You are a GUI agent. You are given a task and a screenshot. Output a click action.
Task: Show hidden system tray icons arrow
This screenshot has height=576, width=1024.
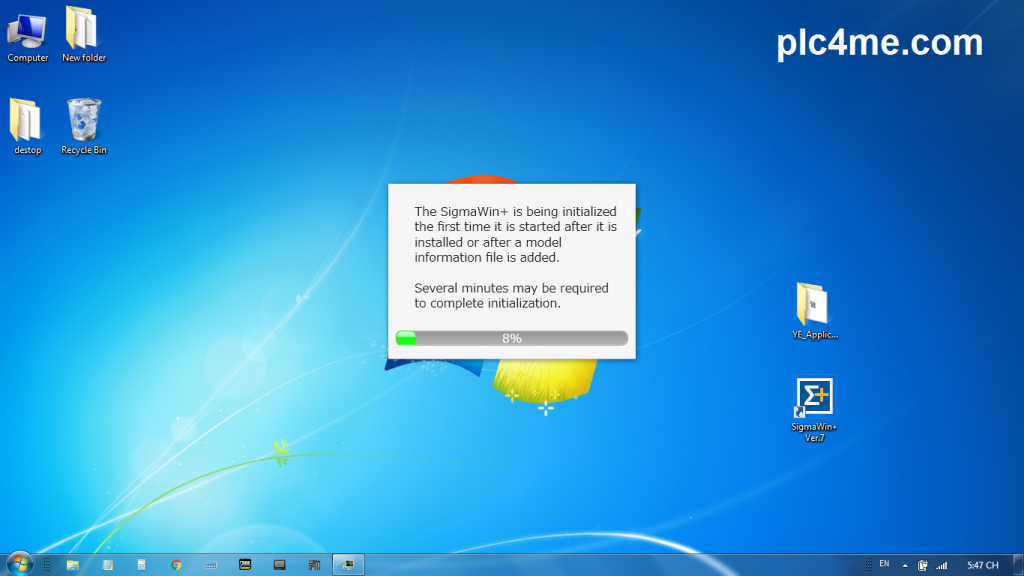(x=904, y=565)
